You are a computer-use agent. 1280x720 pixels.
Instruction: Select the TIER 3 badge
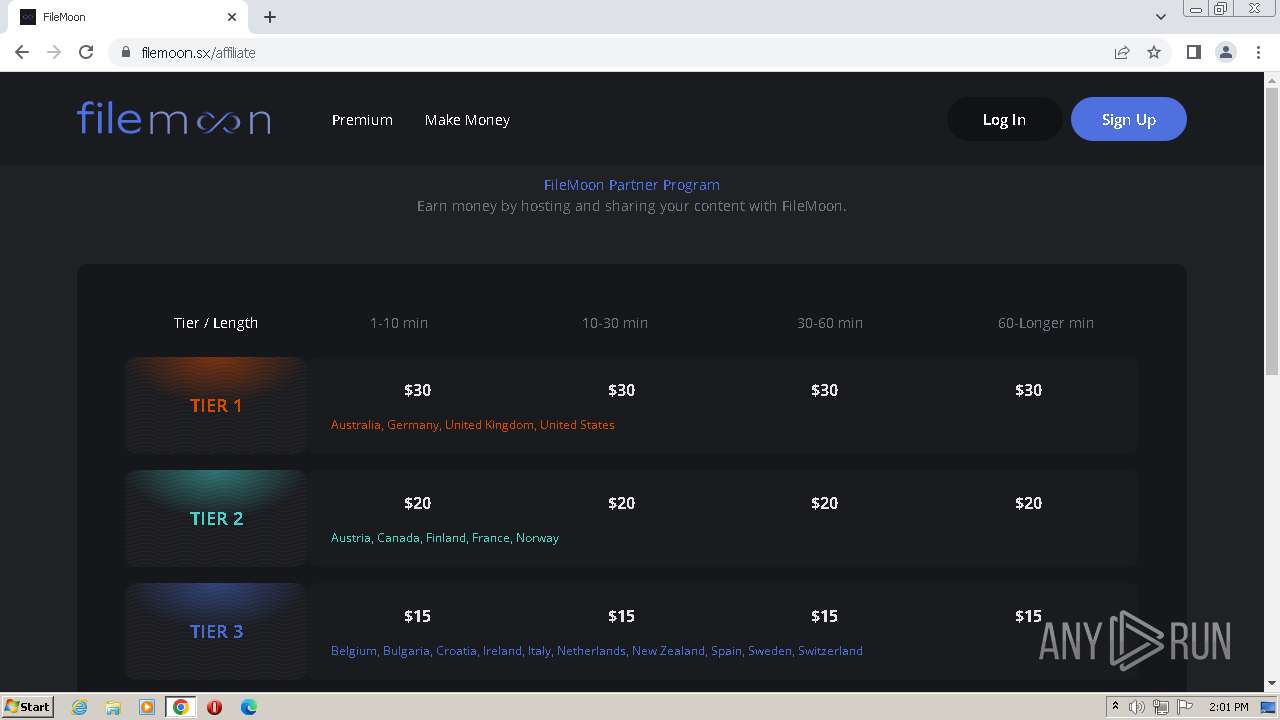click(x=216, y=631)
